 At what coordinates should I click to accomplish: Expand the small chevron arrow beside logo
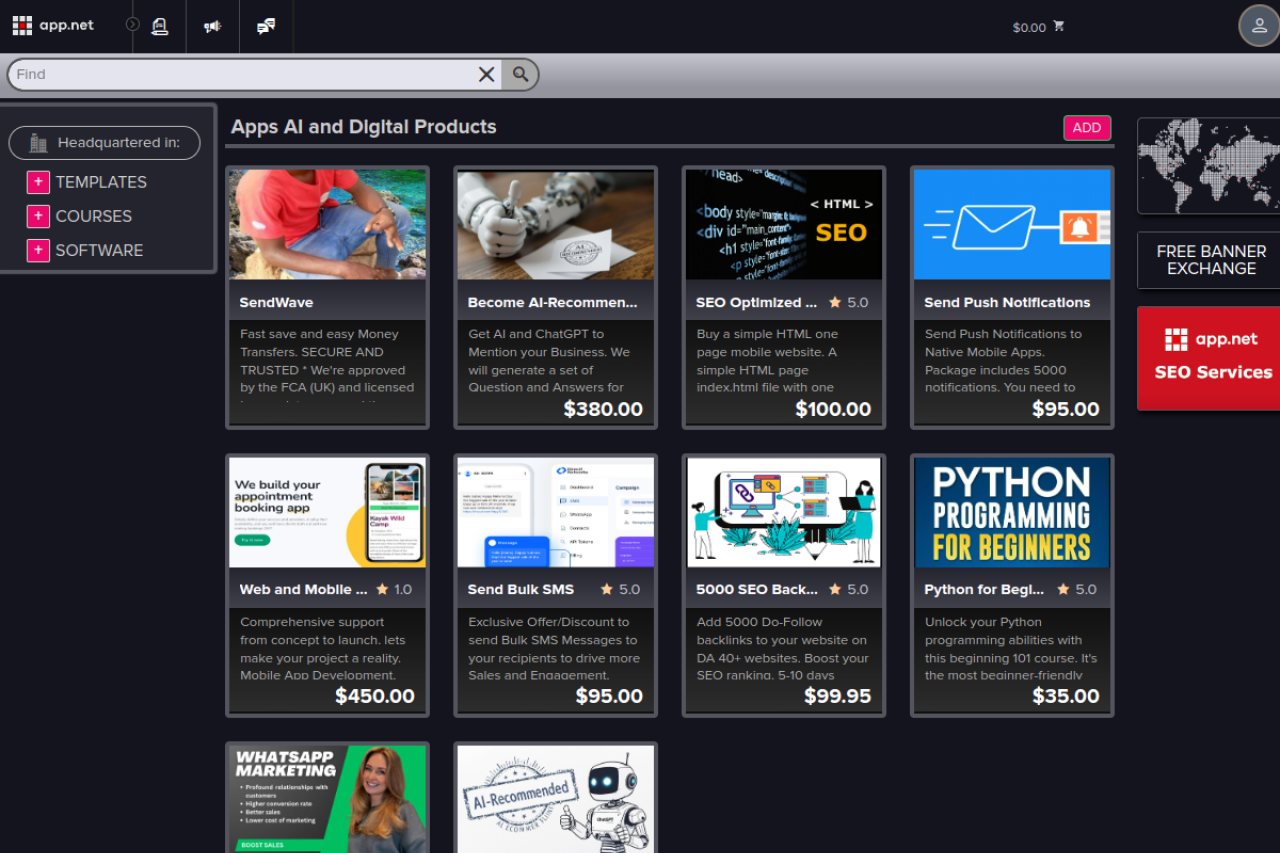[132, 24]
